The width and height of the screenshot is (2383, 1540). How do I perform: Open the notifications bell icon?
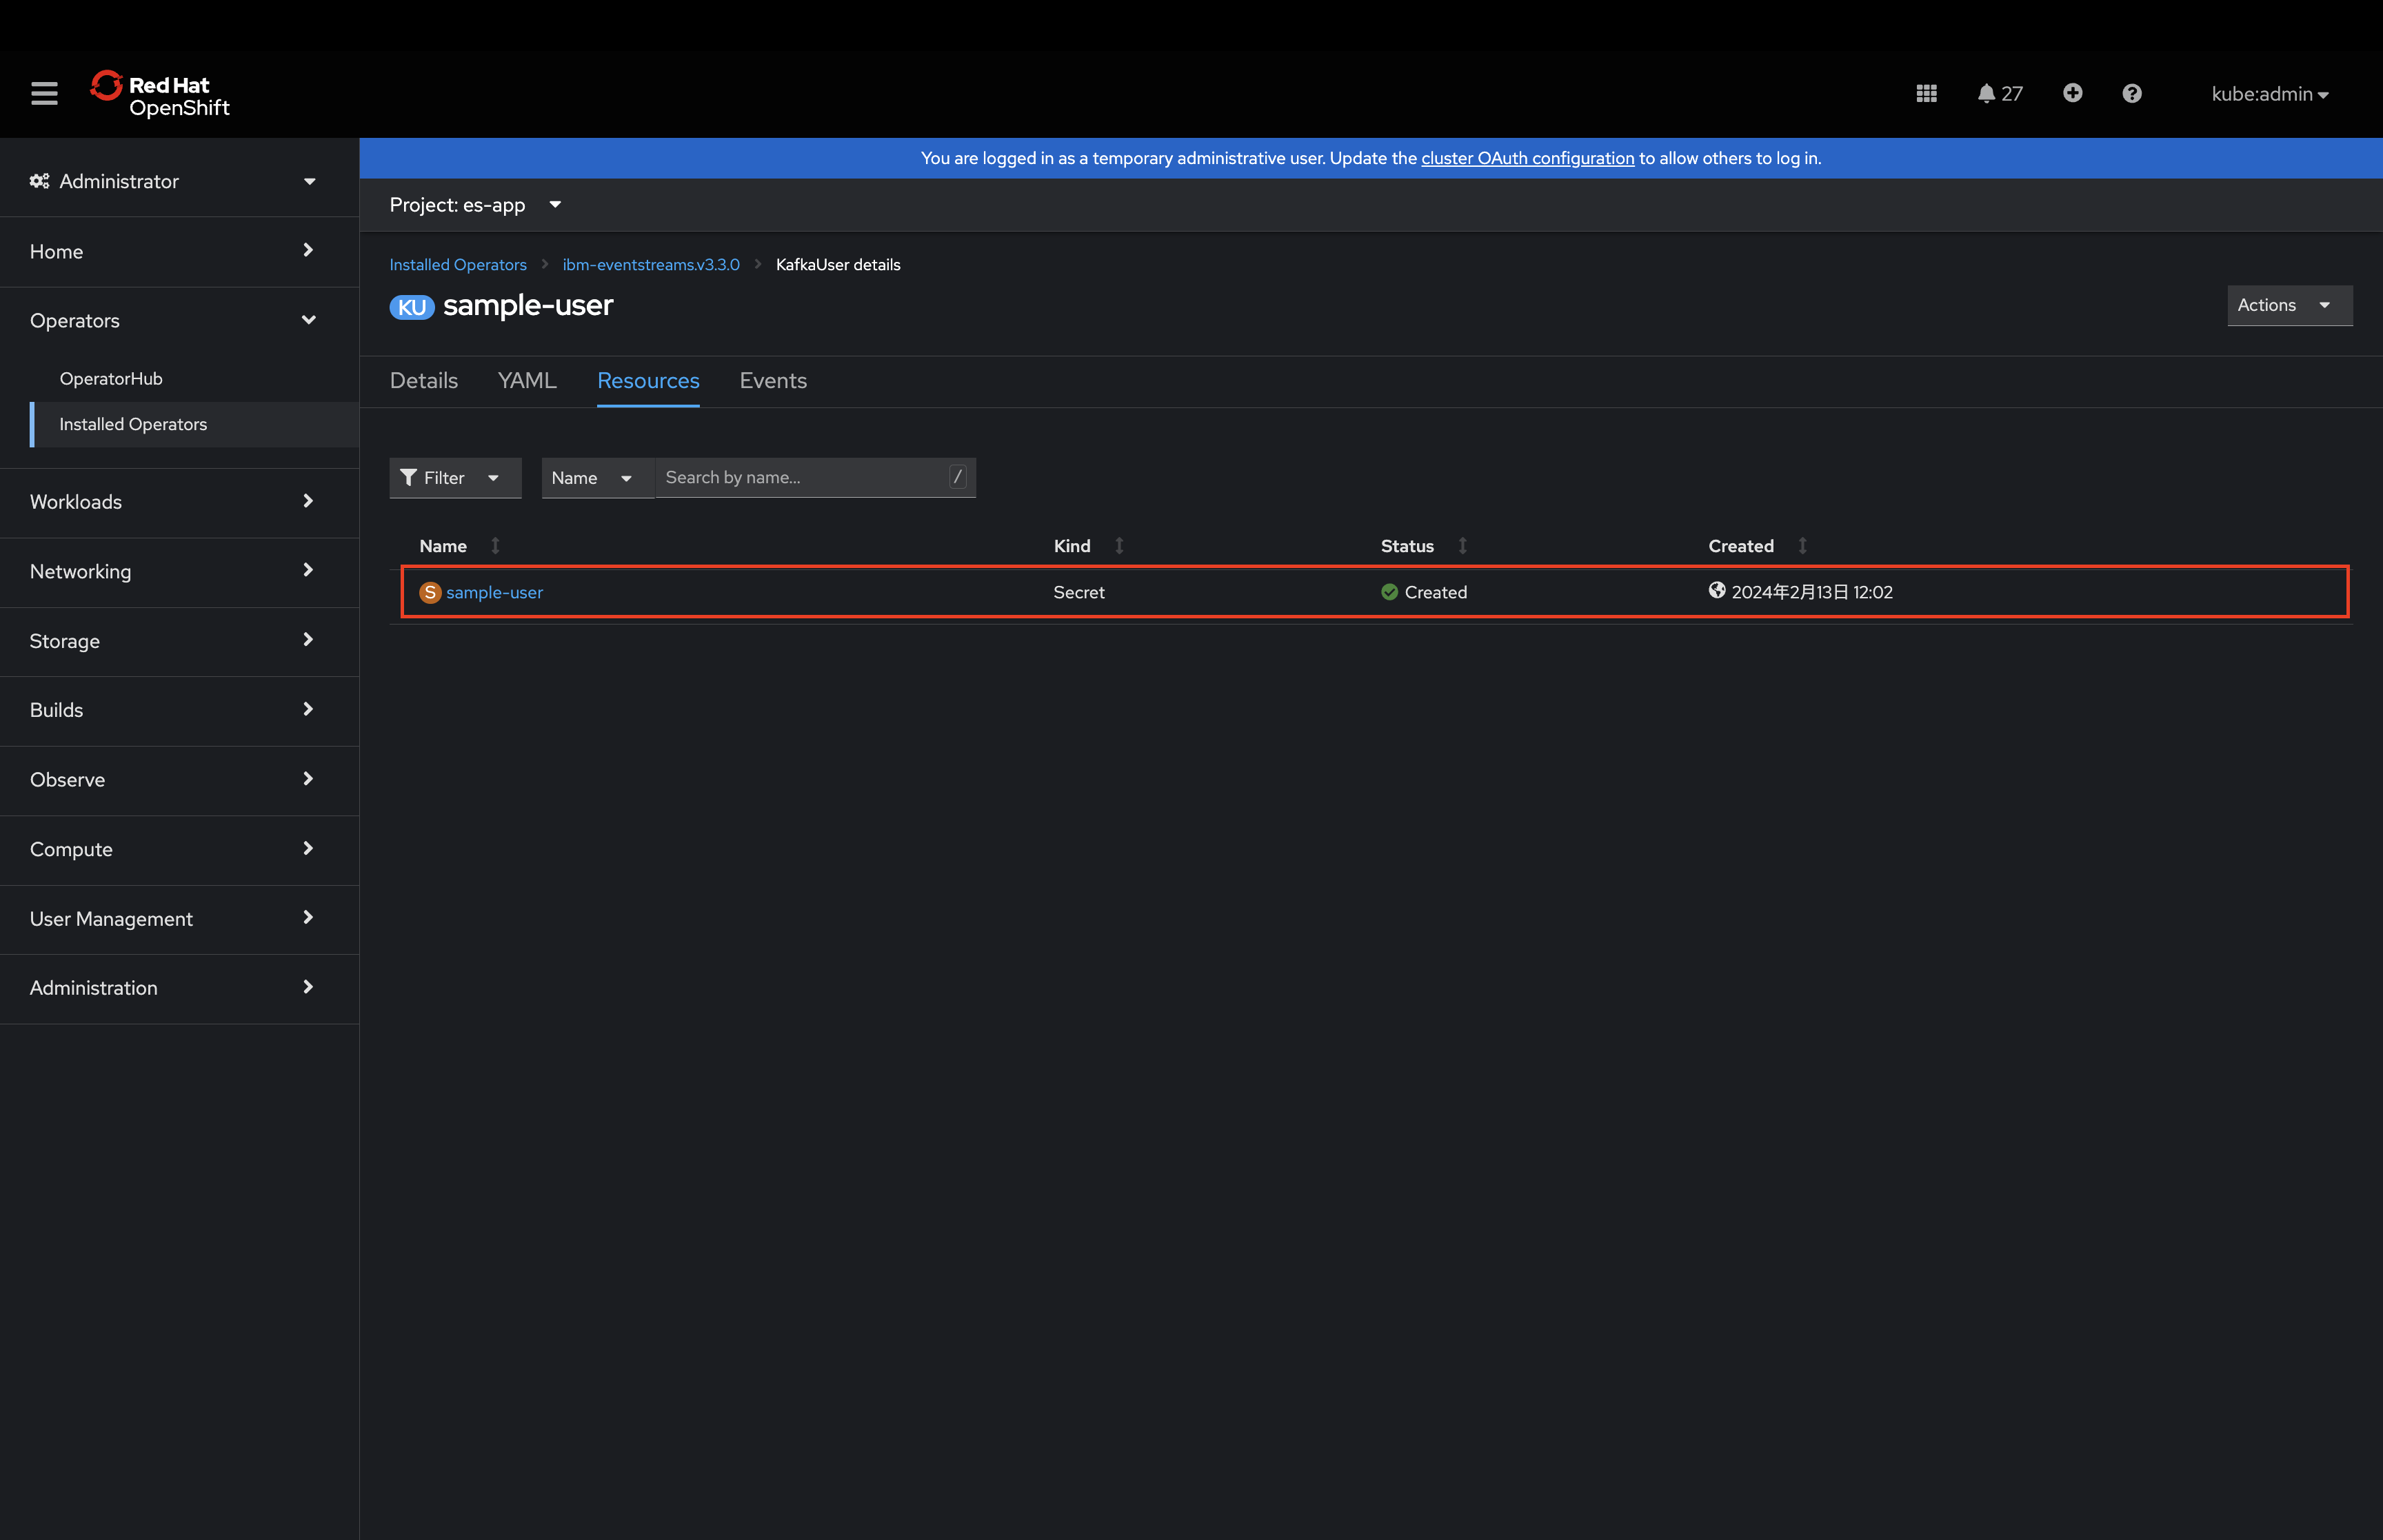1987,93
